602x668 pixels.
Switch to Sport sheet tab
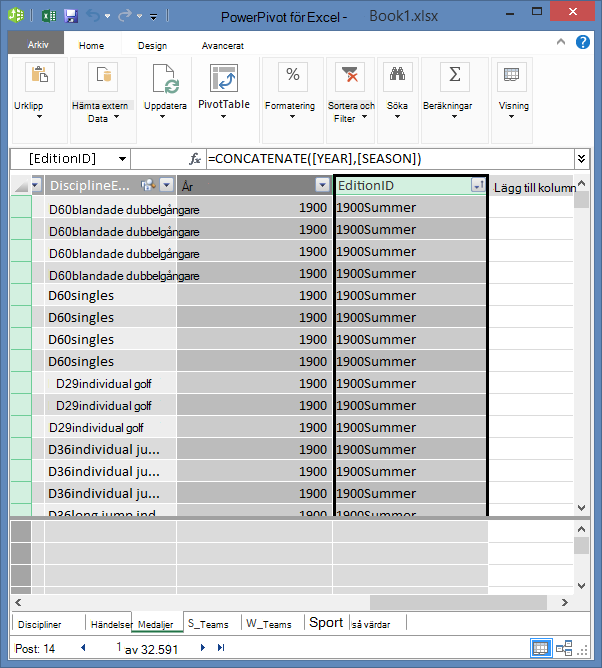326,623
